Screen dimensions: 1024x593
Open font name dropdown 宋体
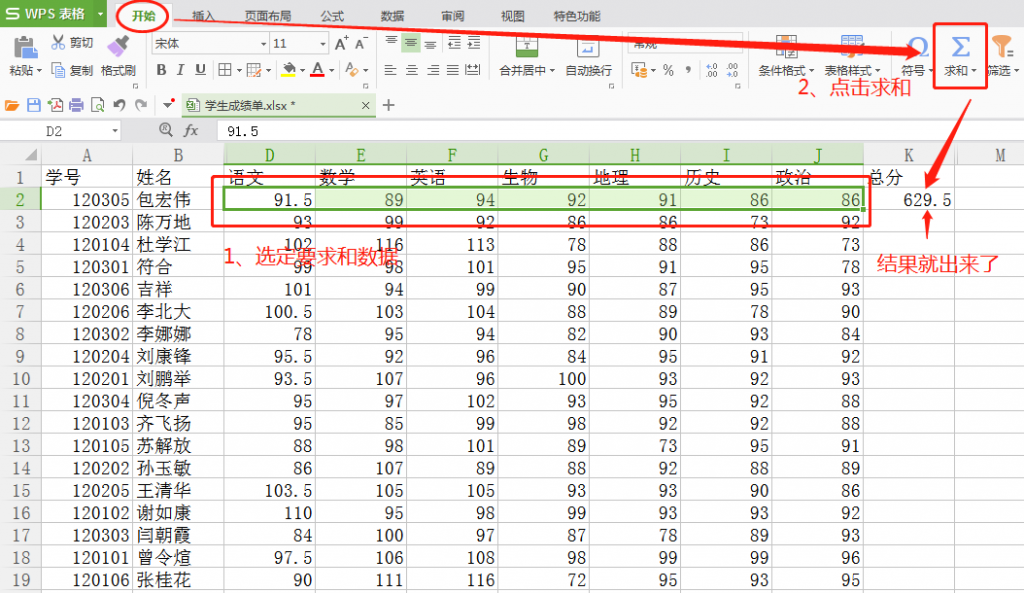click(x=263, y=44)
